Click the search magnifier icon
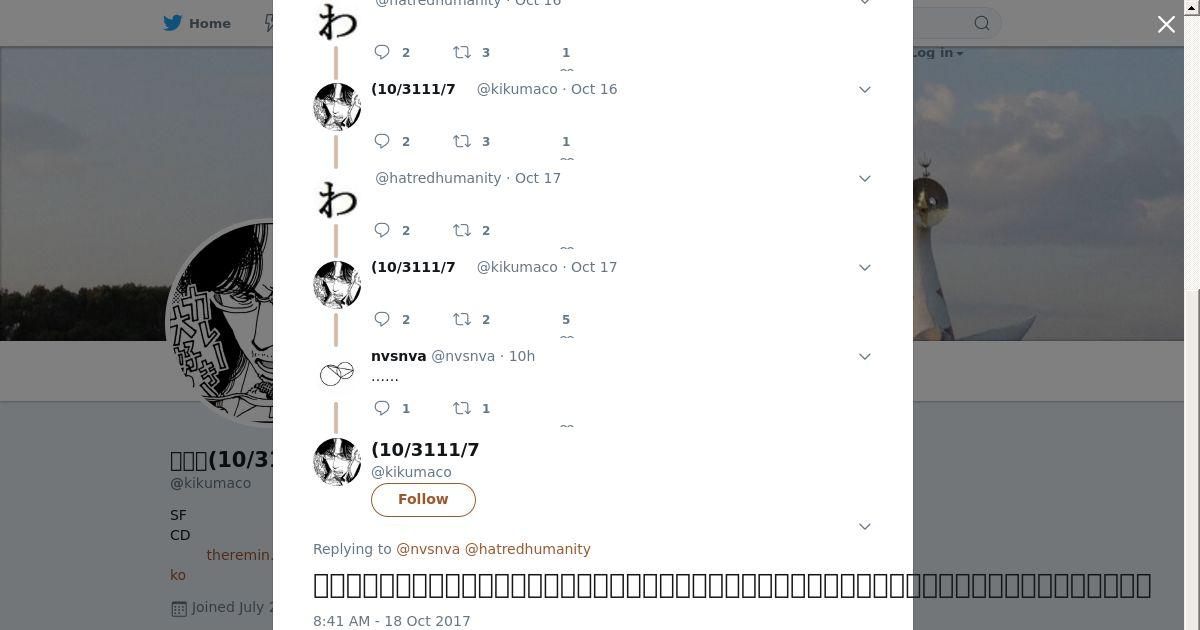Image resolution: width=1200 pixels, height=630 pixels. [x=982, y=23]
